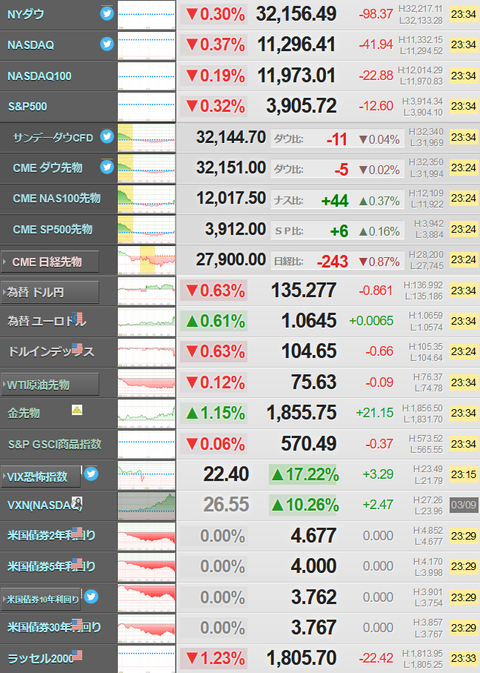Click the ユーロドル rate 1.0645
Screen dimensions: 480x673
(x=309, y=321)
